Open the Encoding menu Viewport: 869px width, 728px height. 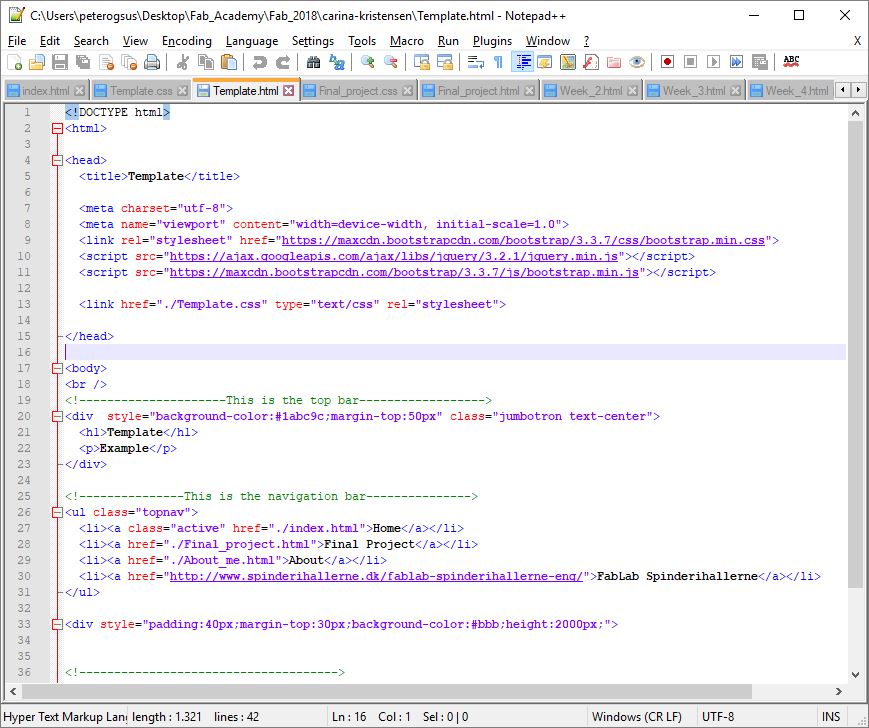(186, 41)
